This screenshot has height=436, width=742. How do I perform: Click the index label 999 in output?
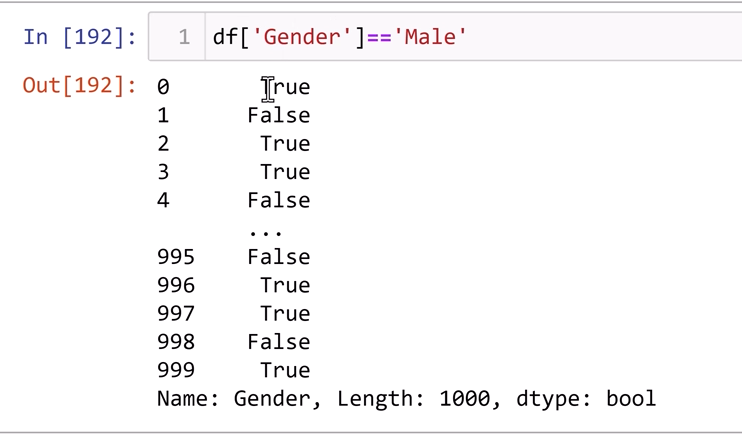[x=176, y=370]
